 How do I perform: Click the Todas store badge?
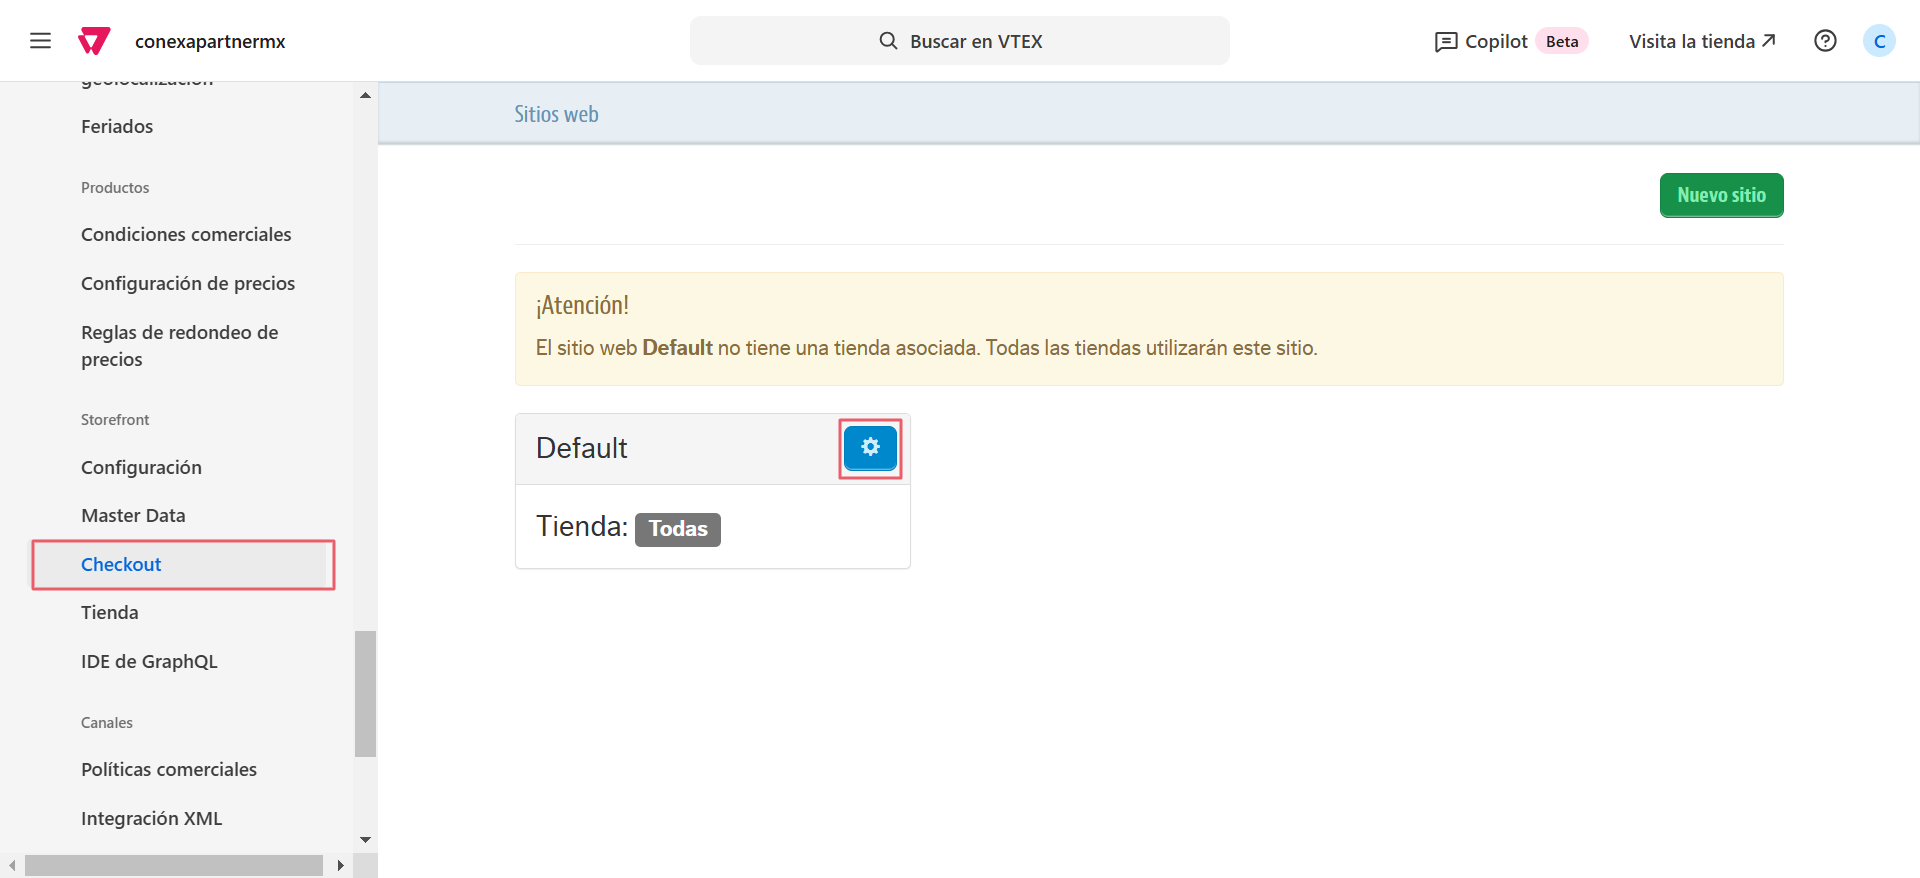pos(678,529)
